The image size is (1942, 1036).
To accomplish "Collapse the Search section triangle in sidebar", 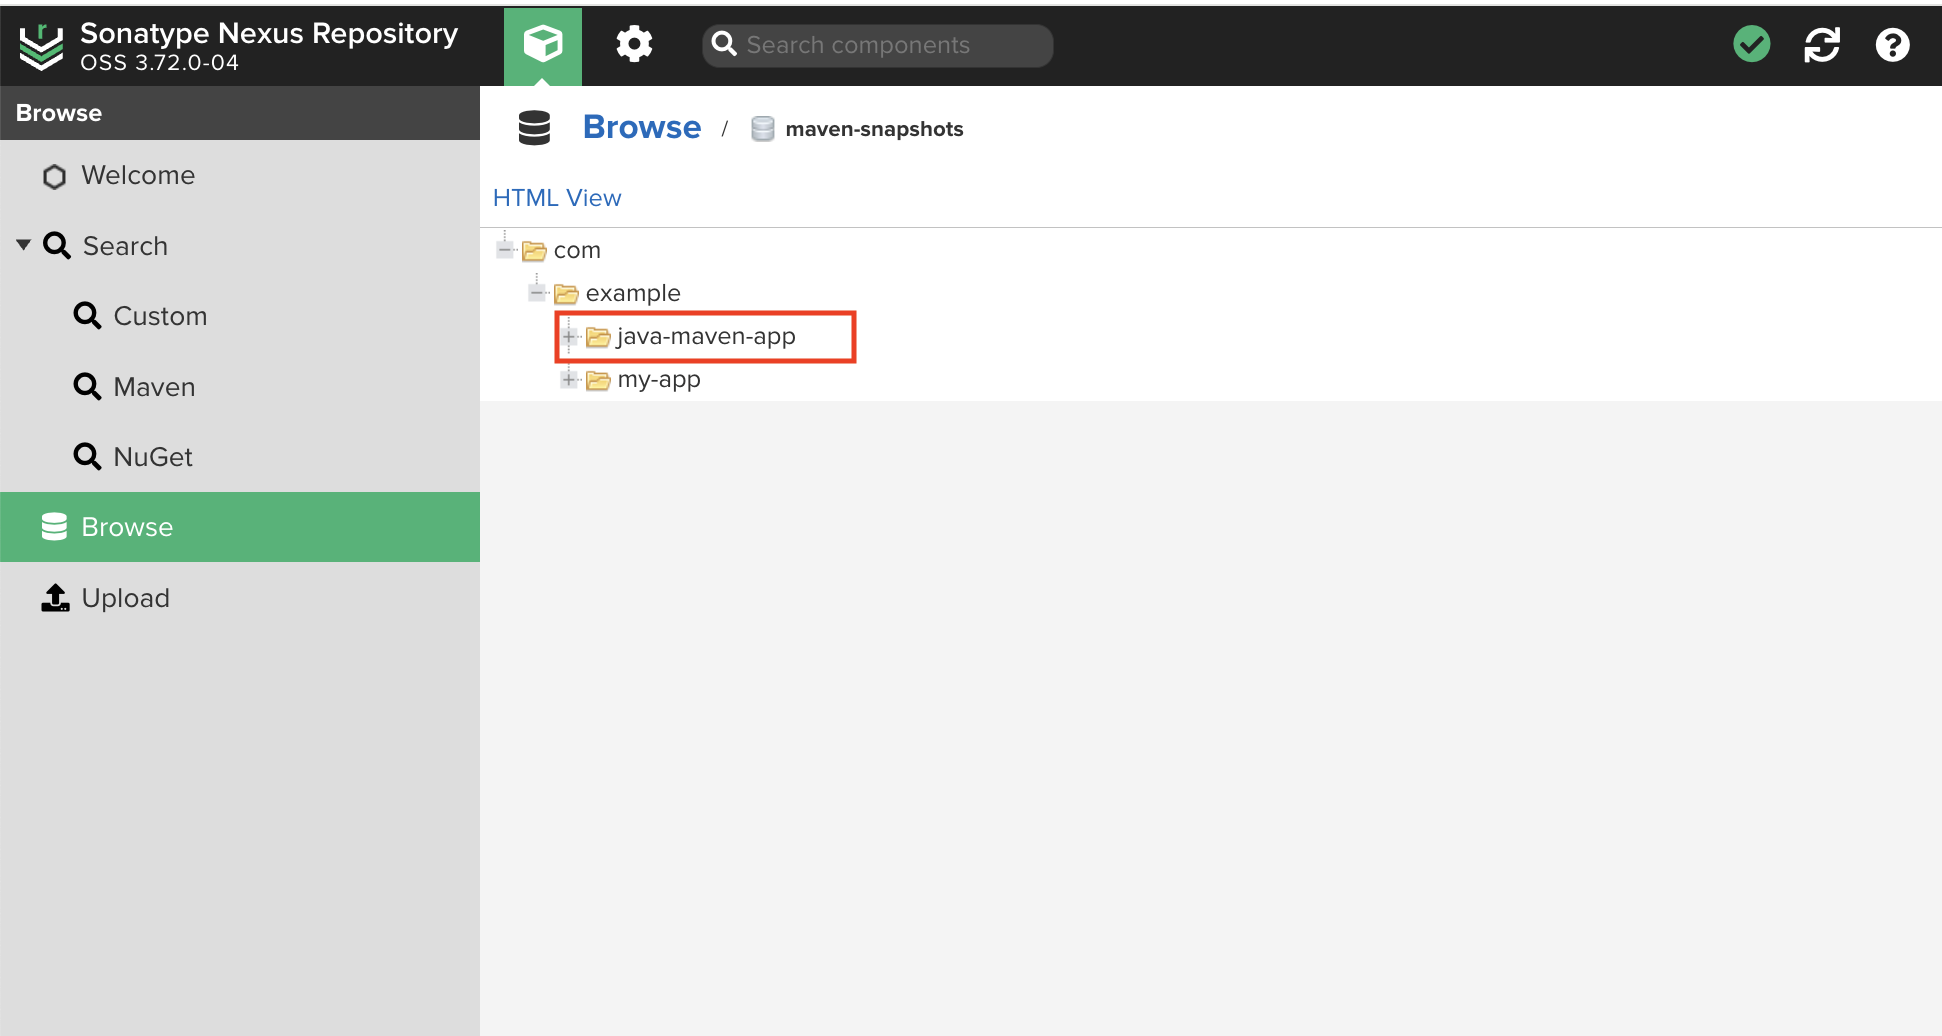I will click(24, 245).
